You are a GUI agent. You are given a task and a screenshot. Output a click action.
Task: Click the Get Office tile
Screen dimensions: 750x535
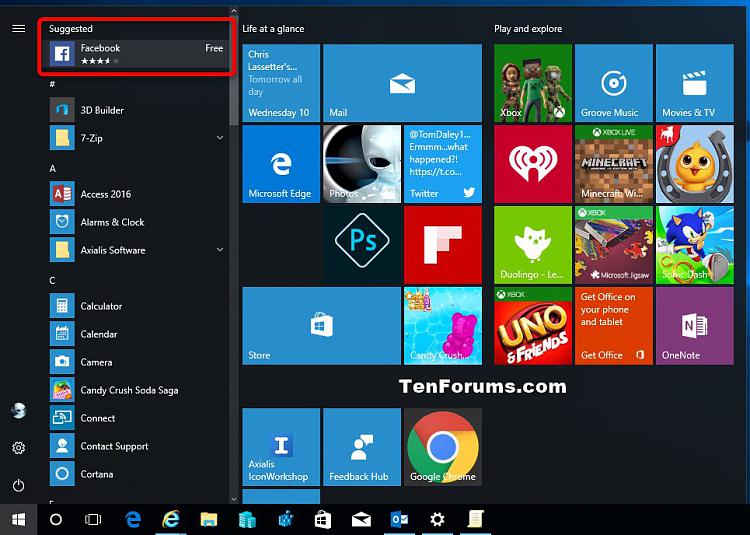(x=613, y=325)
